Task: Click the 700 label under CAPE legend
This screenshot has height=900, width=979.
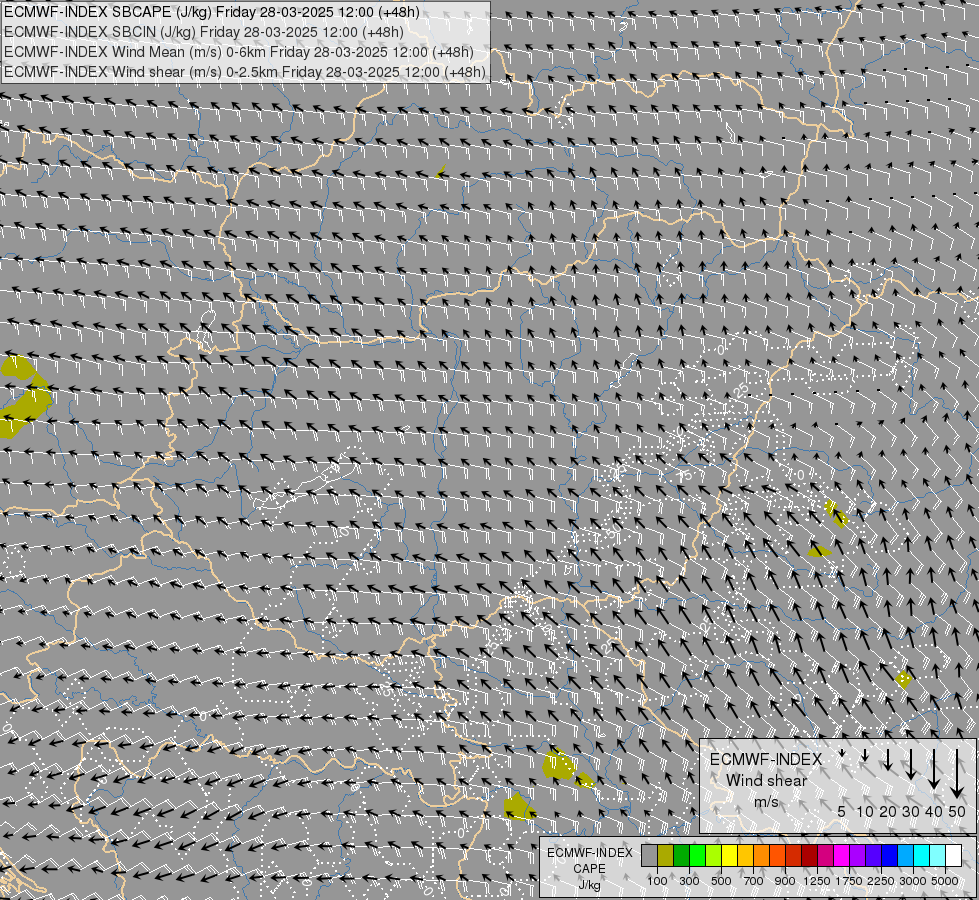Action: (x=754, y=881)
